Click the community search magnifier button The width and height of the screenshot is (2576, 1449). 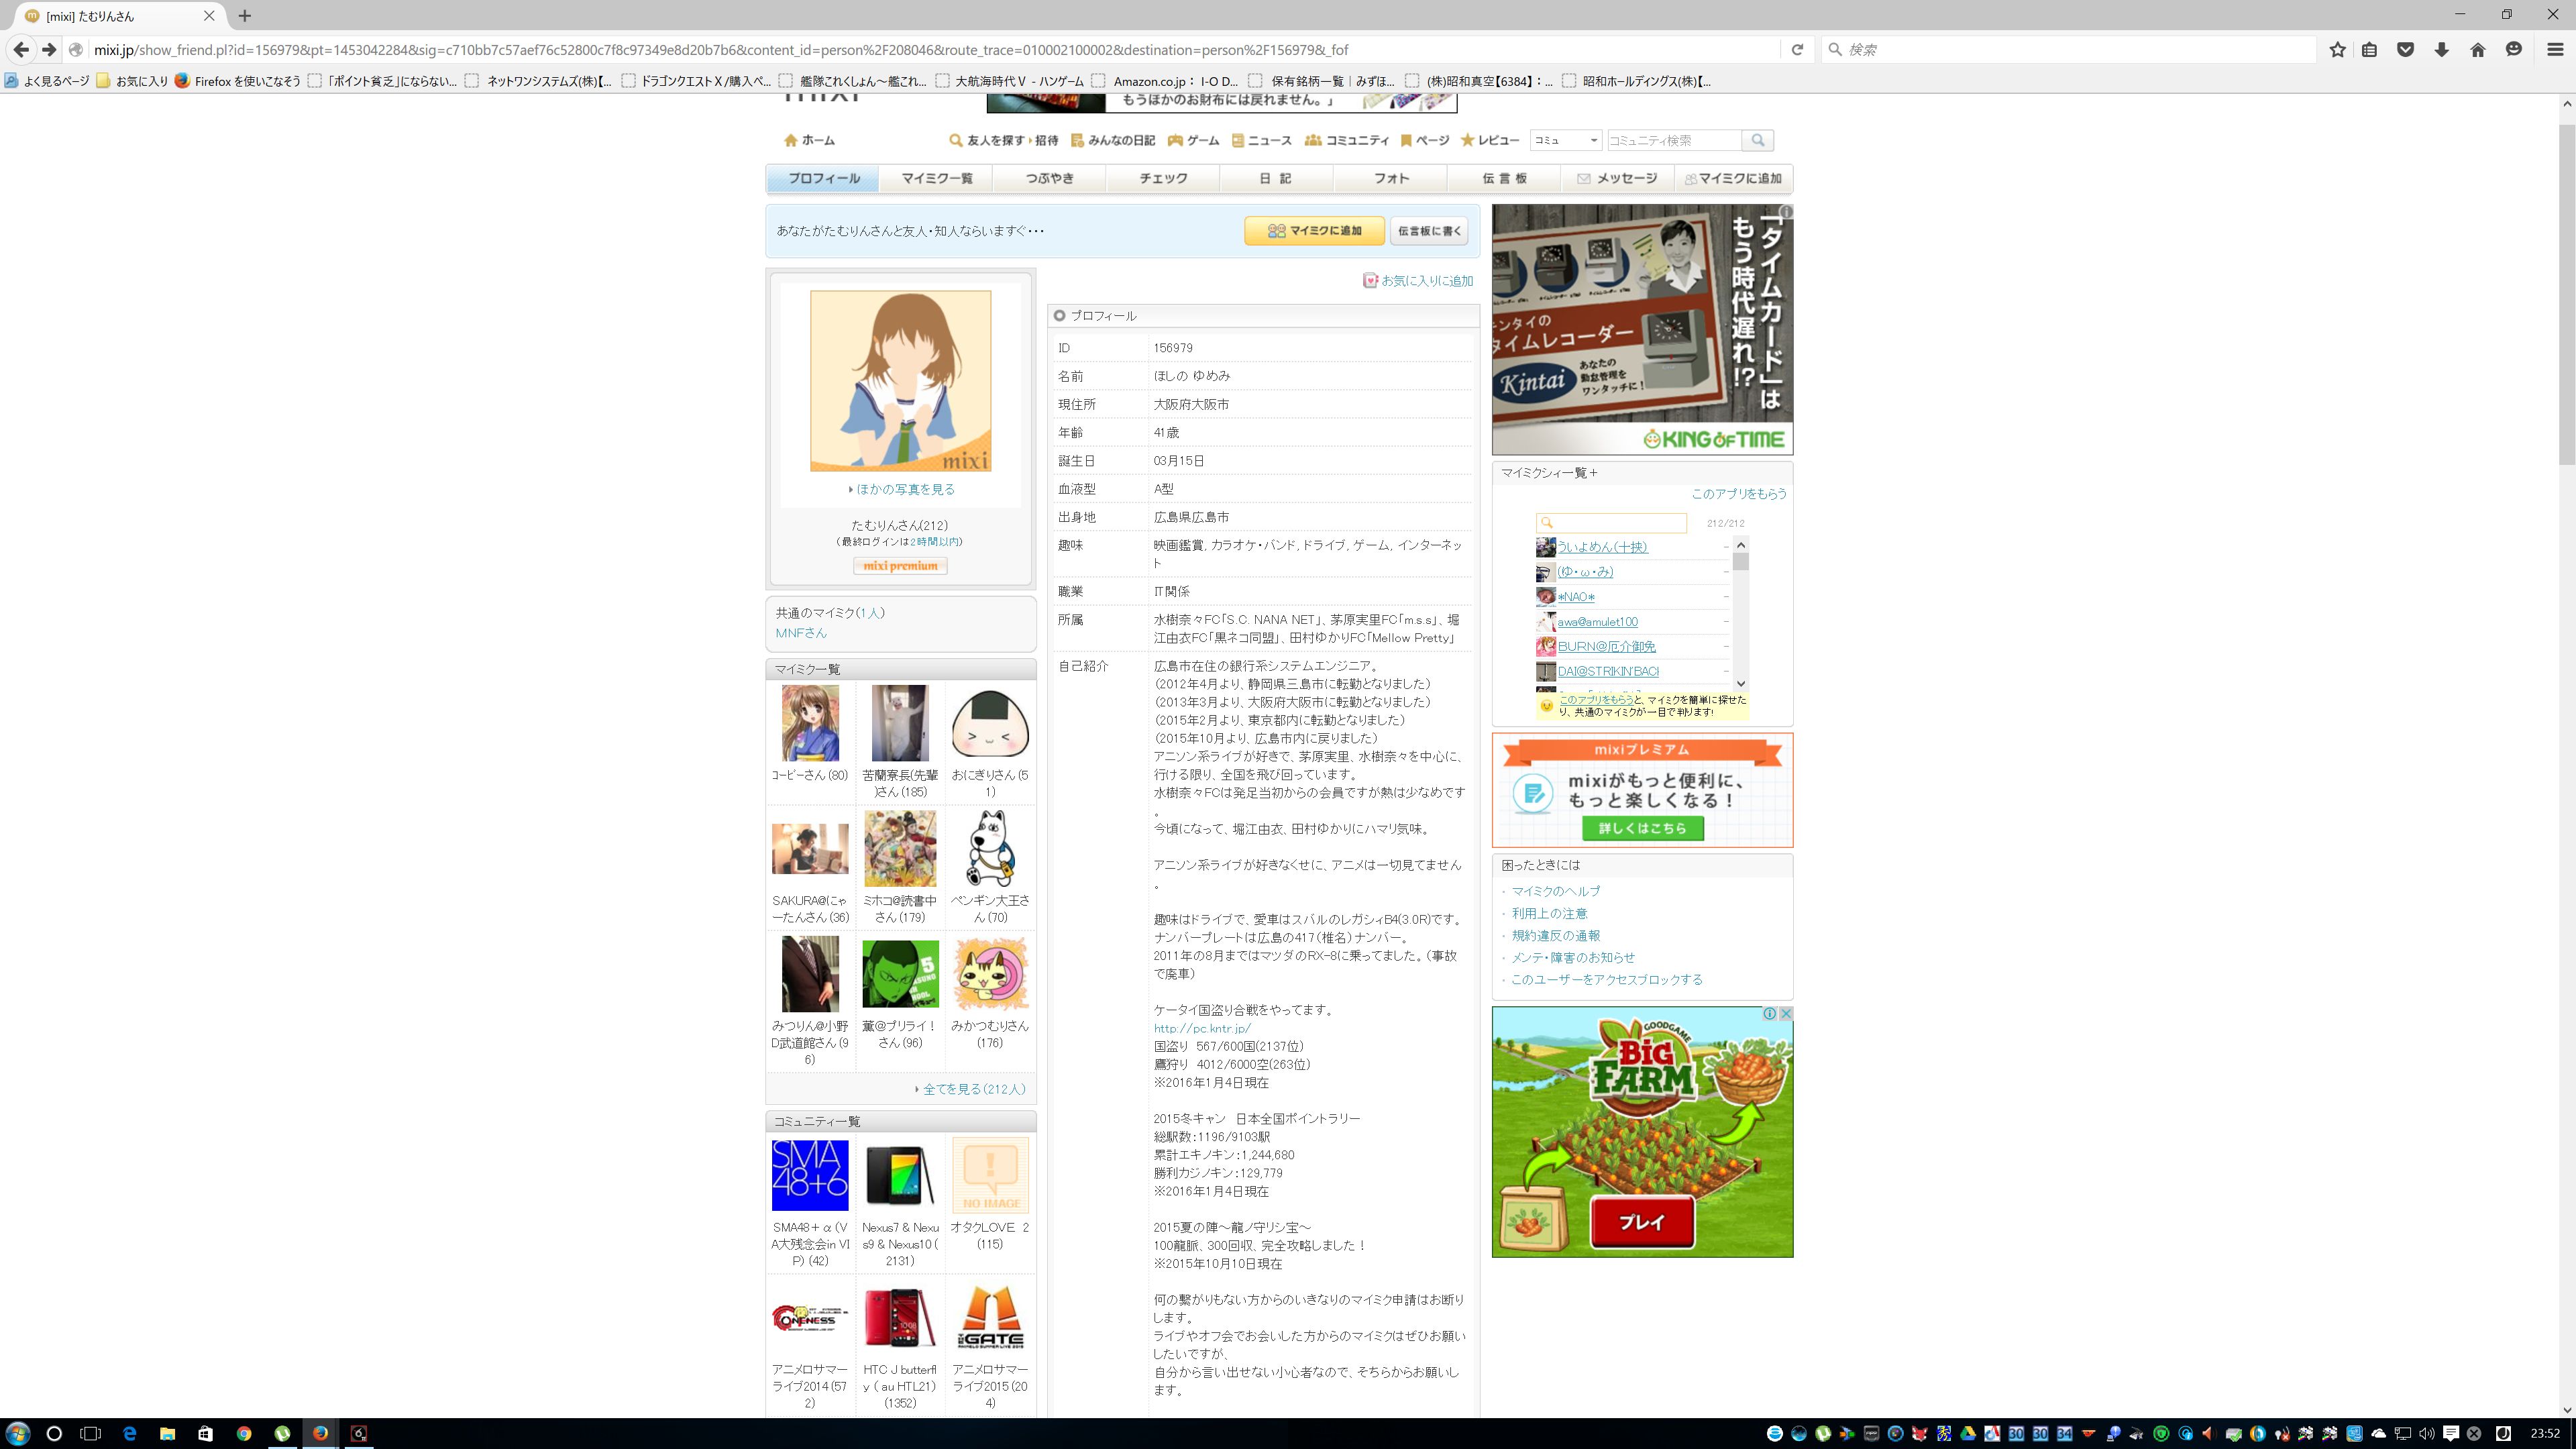tap(1757, 141)
